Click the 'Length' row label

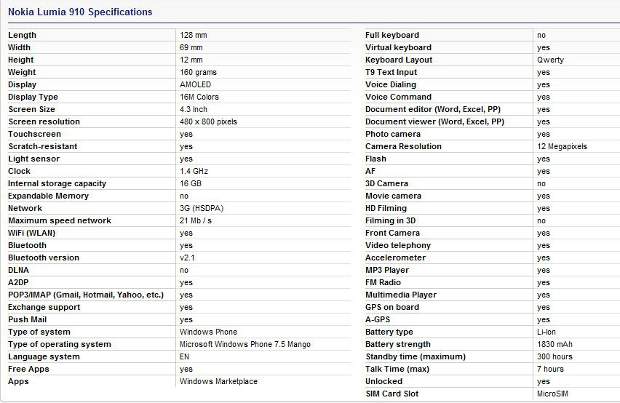22,35
